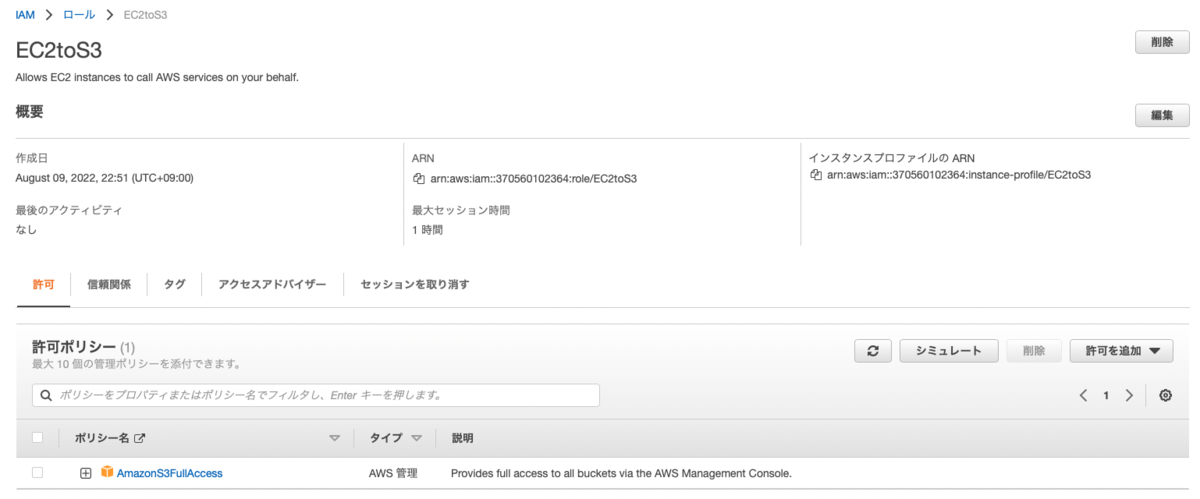Click the 説明 column header
1200x499 pixels.
pos(462,438)
